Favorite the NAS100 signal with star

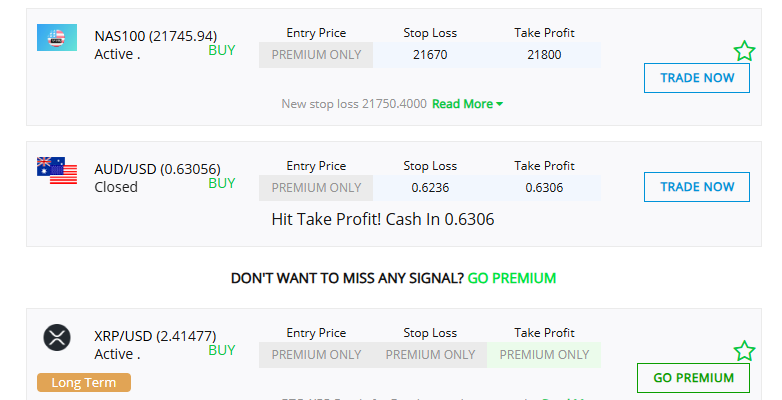(744, 51)
